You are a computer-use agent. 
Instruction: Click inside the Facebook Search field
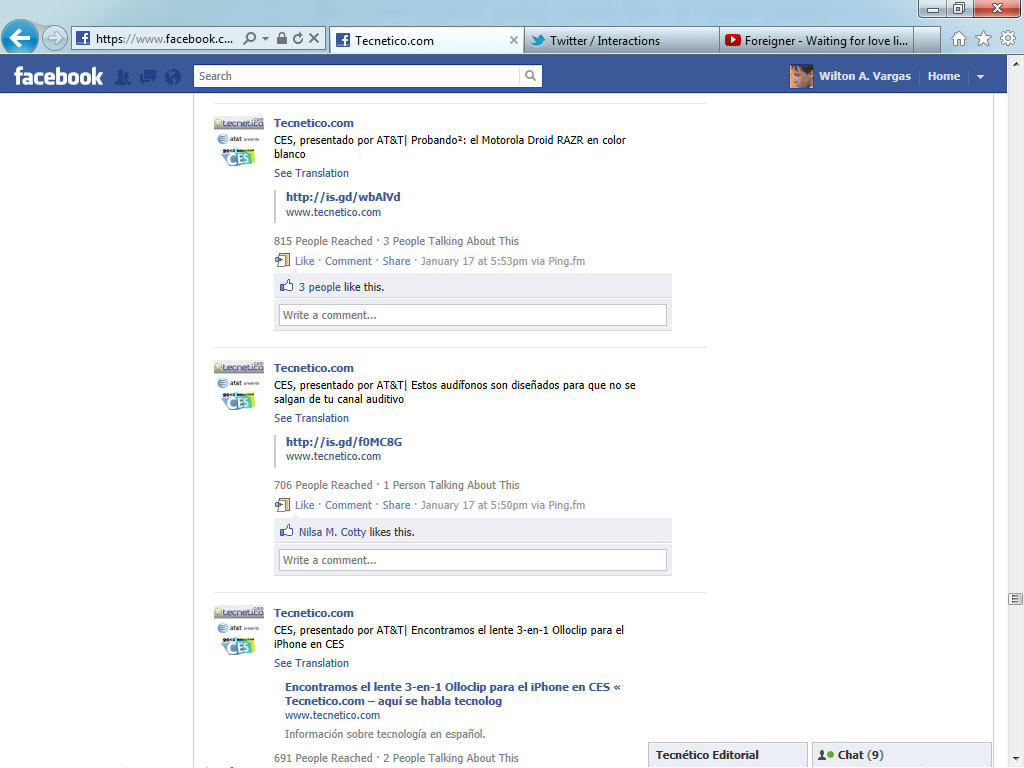point(357,76)
